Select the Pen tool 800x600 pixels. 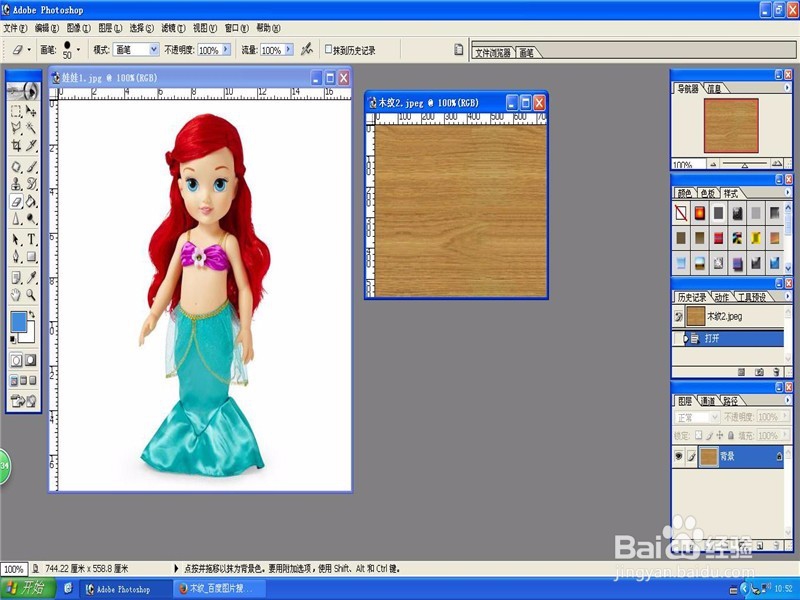(16, 257)
